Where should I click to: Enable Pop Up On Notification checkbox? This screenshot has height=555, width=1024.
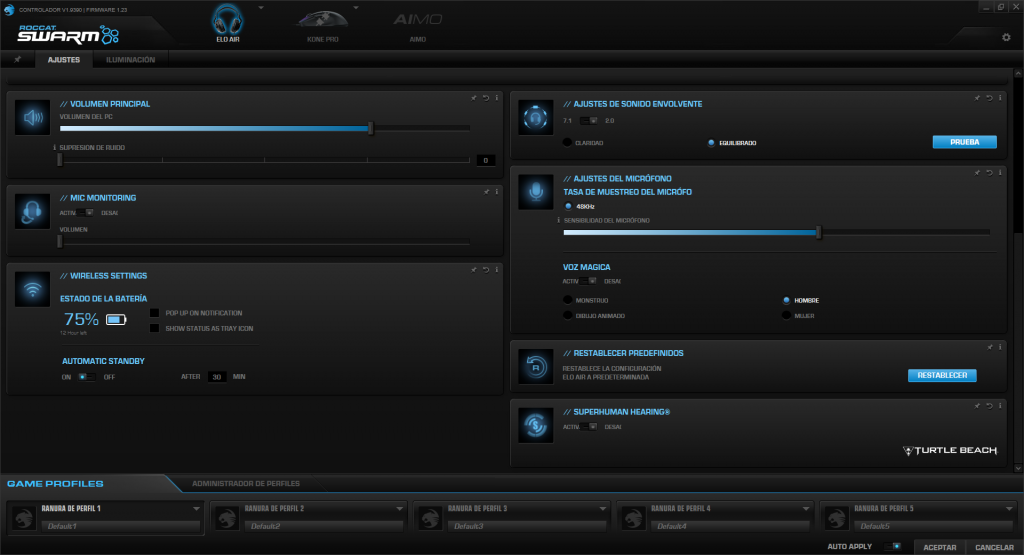pos(154,313)
